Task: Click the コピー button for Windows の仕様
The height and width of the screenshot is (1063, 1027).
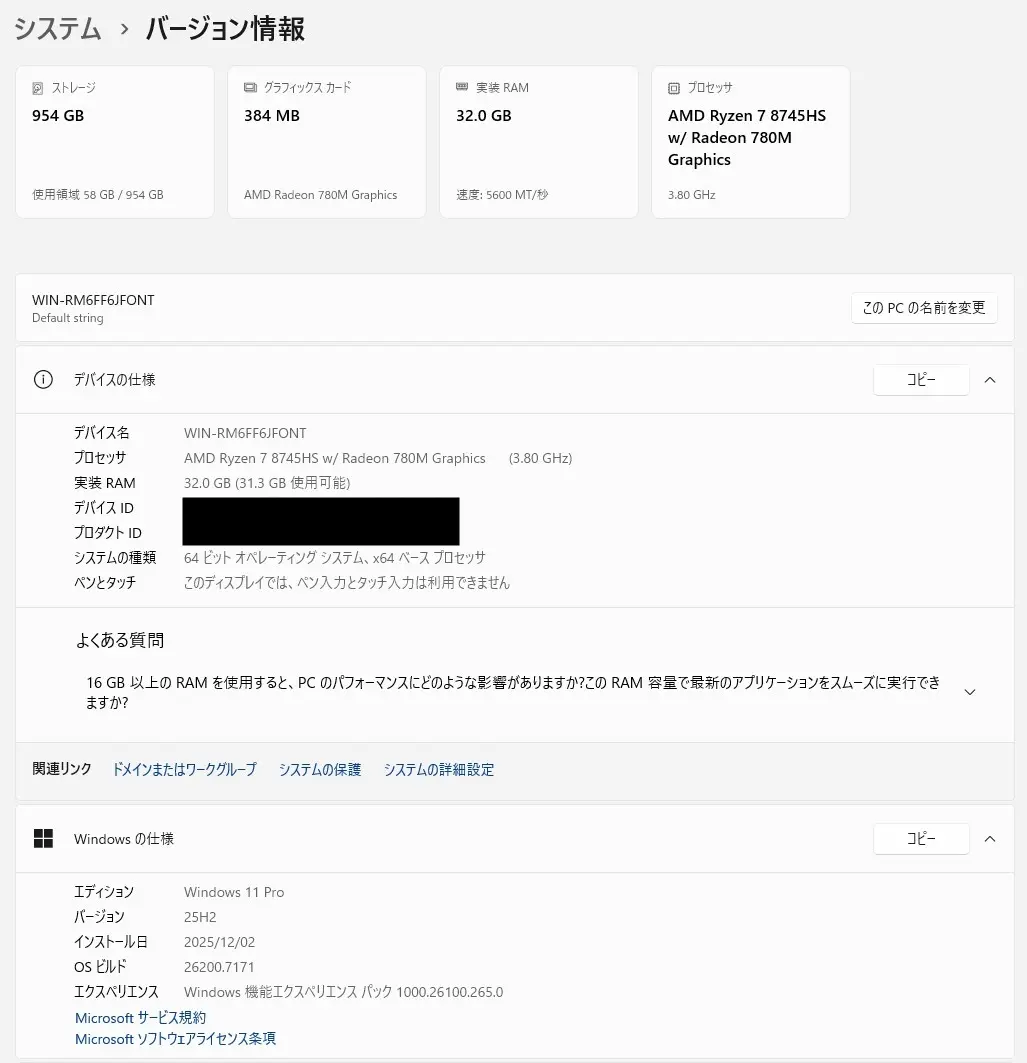Action: [920, 839]
